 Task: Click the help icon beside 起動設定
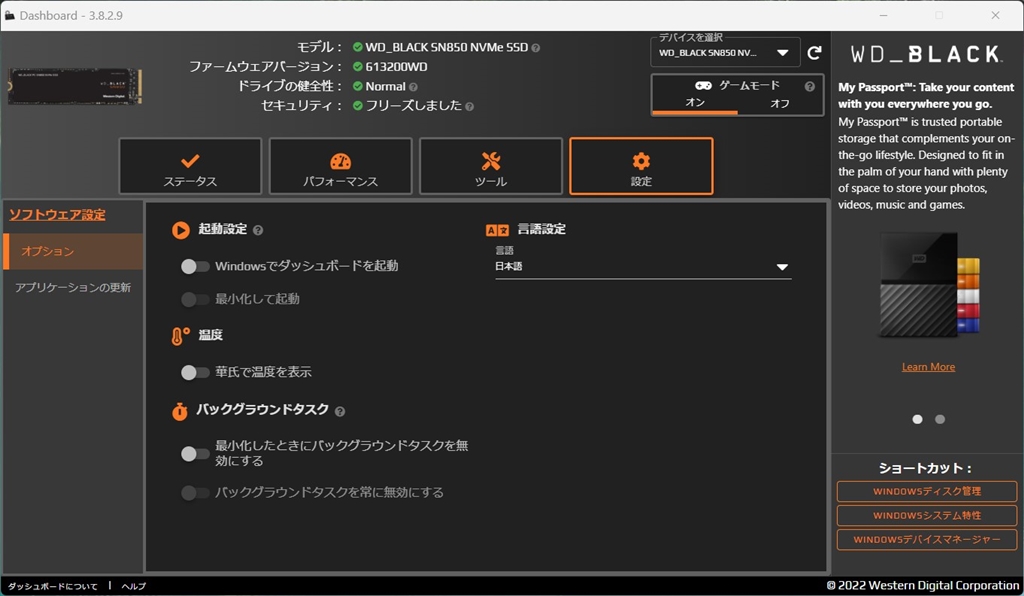258,230
